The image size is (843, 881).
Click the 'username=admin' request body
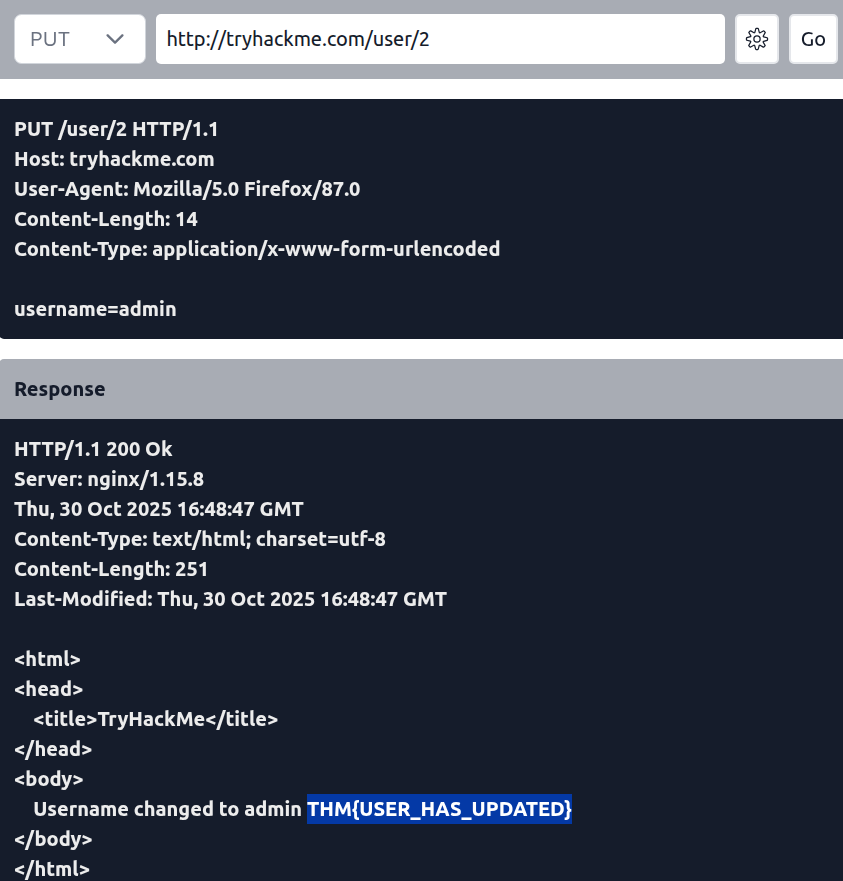pos(95,309)
